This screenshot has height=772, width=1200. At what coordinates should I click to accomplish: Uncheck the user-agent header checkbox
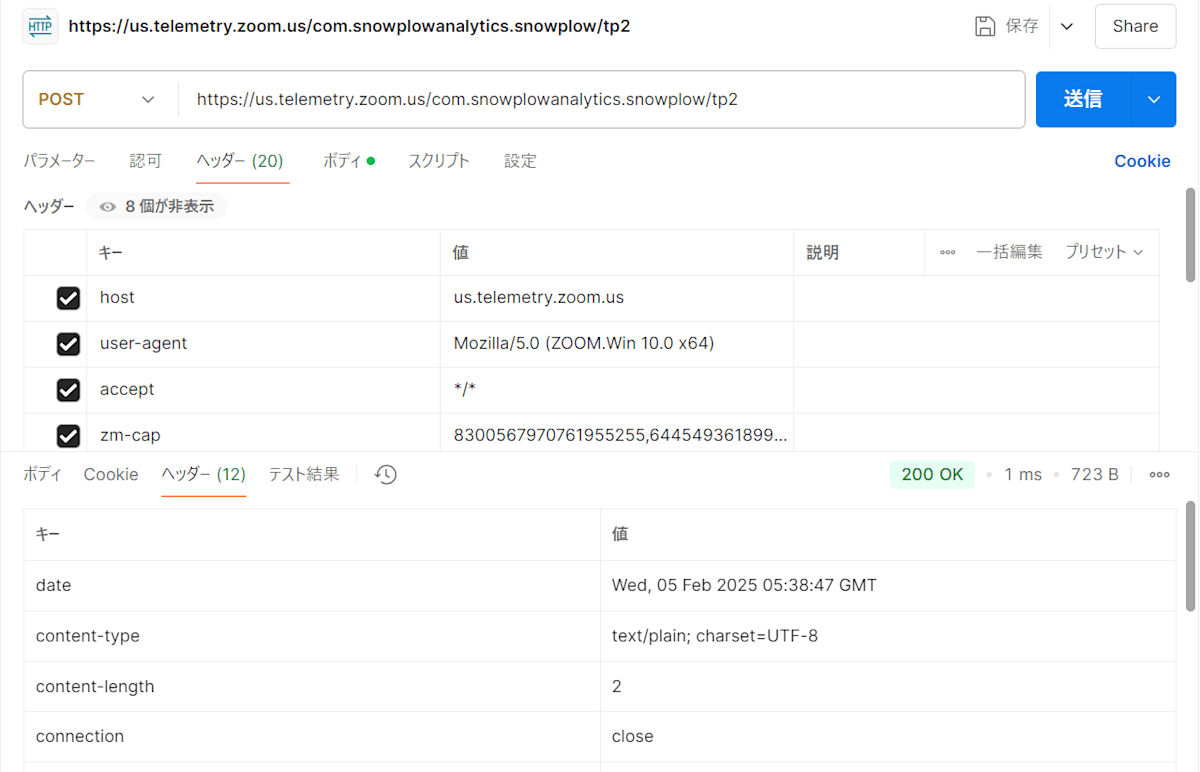[x=68, y=344]
